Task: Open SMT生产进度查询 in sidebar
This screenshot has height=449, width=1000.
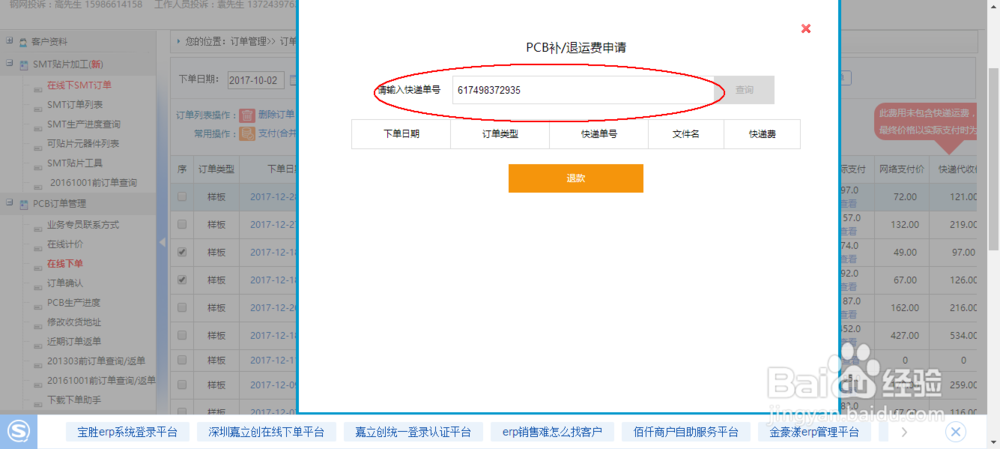Action: (x=84, y=124)
